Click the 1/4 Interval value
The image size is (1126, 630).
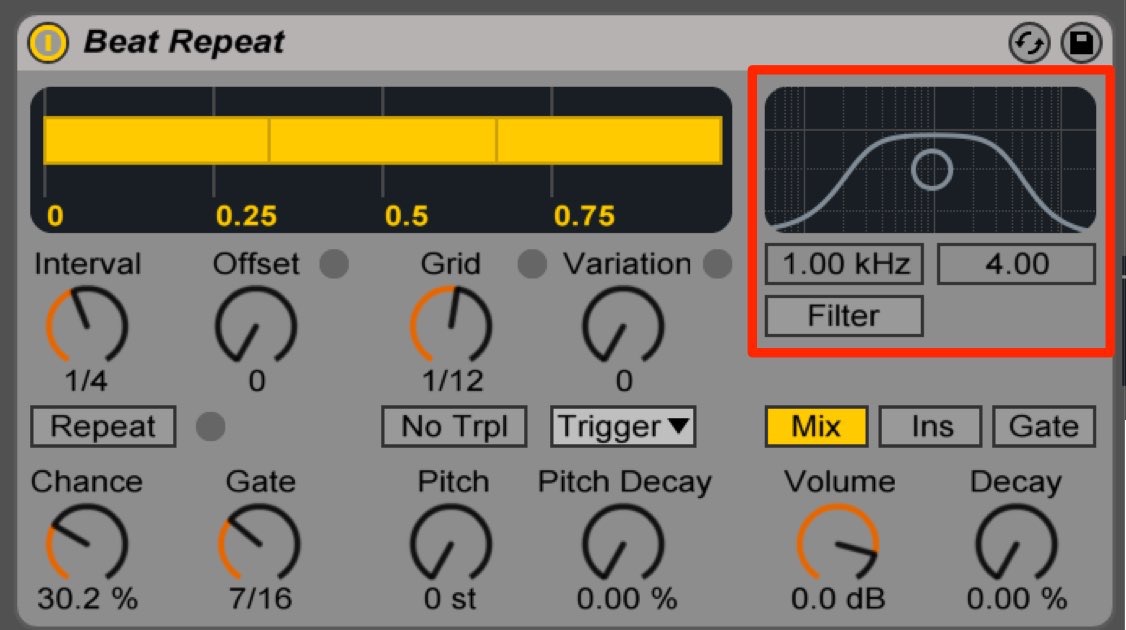[87, 381]
